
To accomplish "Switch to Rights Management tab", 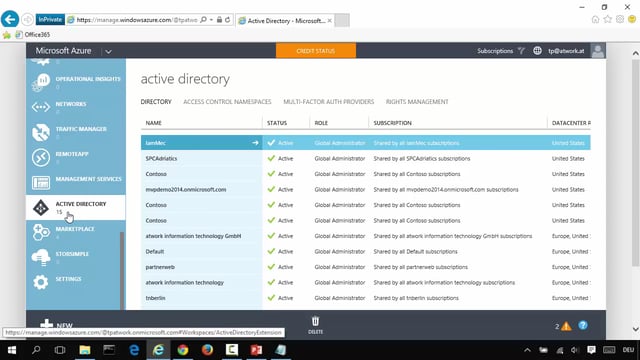I will coord(417,102).
